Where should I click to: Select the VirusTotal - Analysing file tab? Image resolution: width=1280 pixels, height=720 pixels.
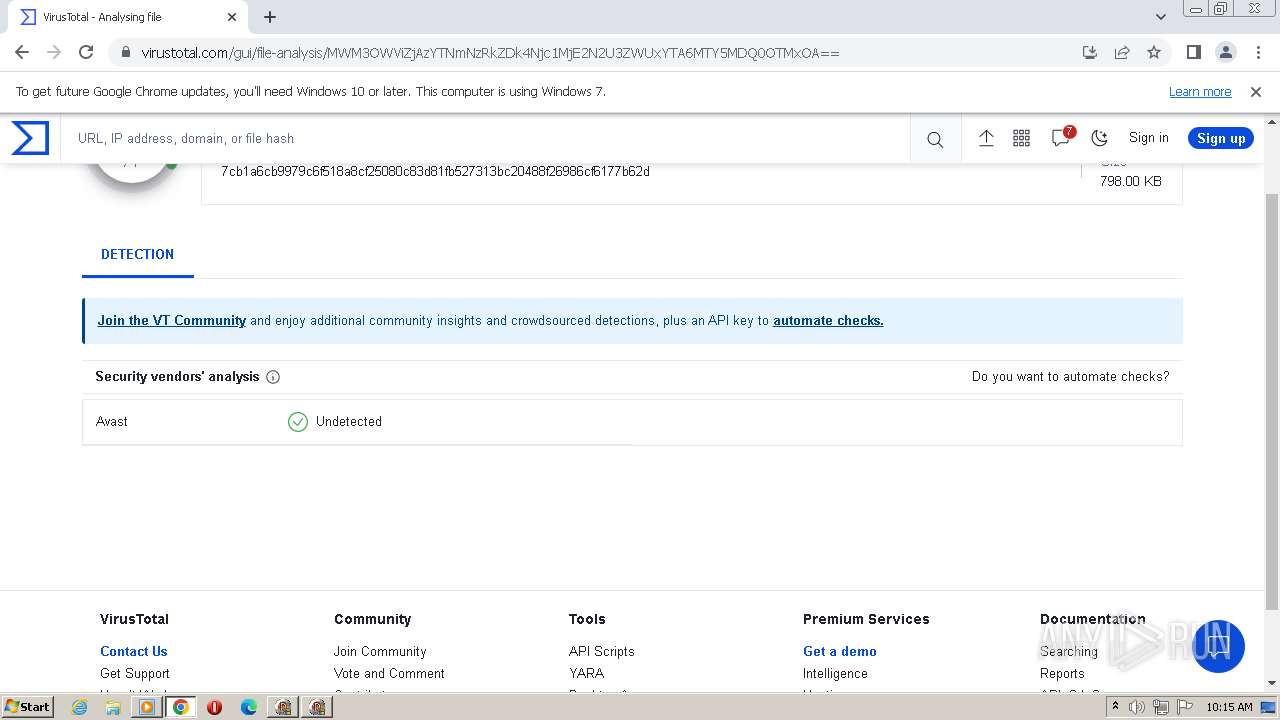127,17
